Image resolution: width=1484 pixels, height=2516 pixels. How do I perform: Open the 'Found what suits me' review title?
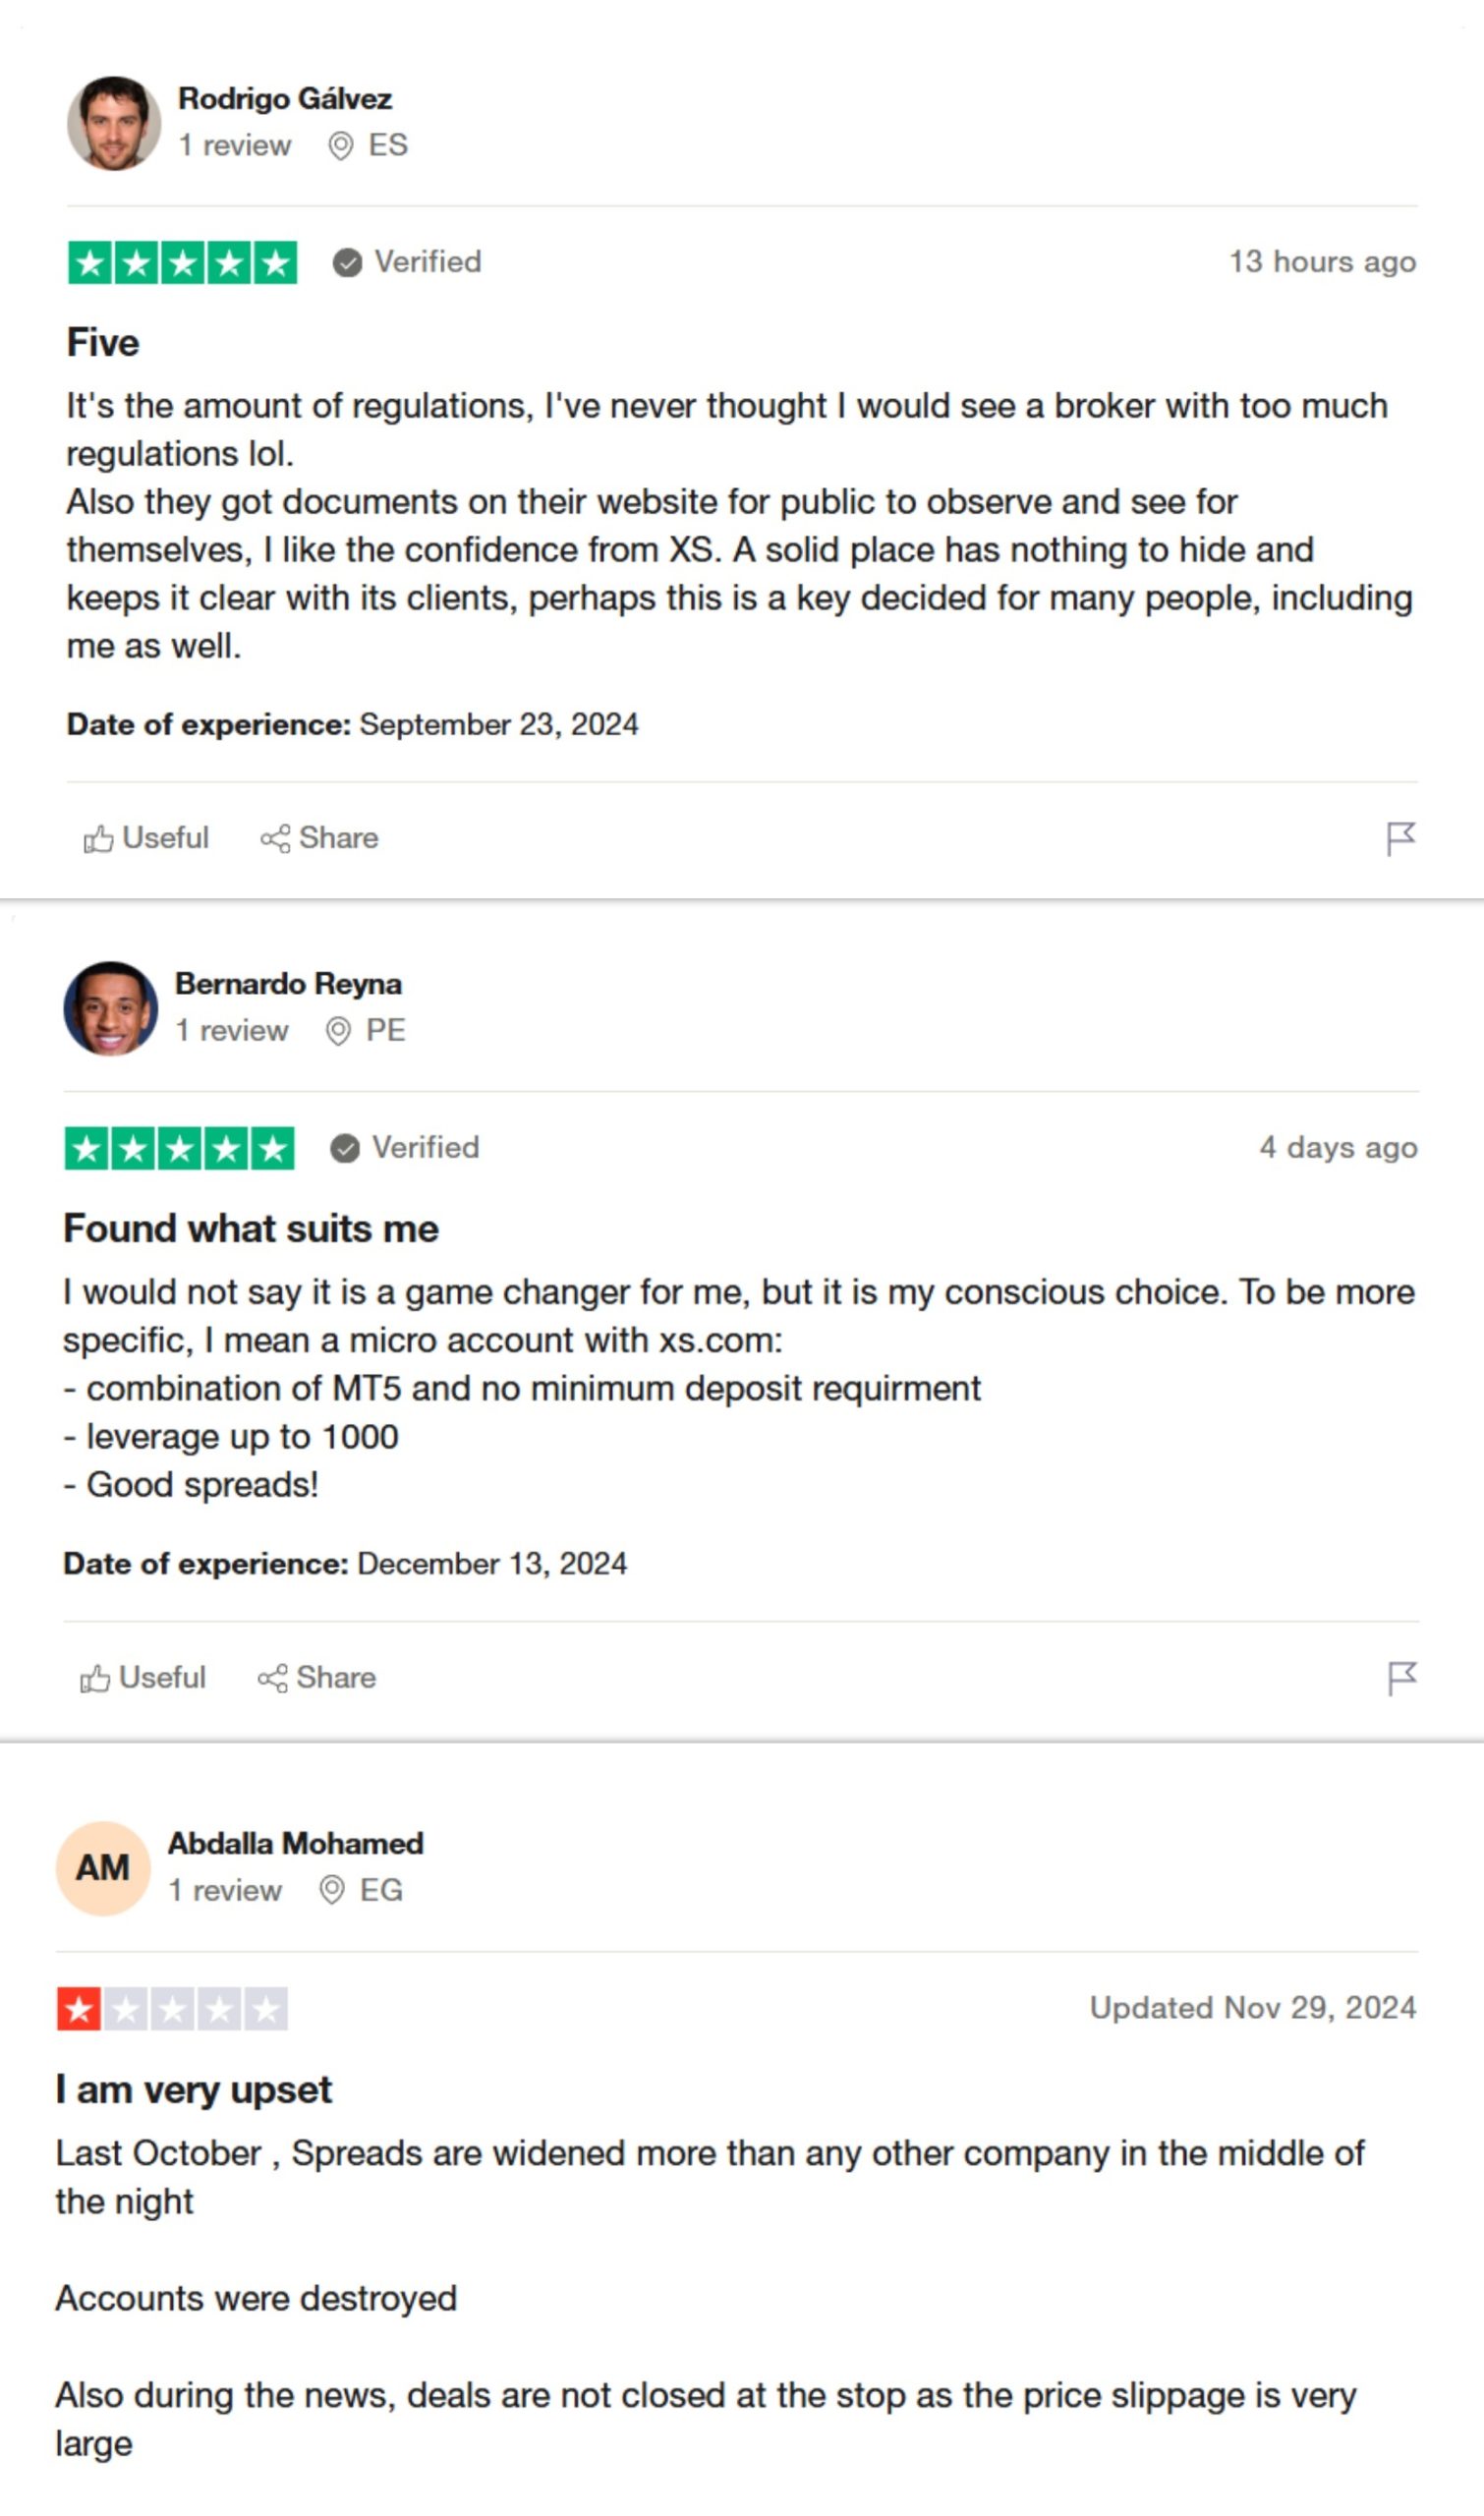click(251, 1229)
